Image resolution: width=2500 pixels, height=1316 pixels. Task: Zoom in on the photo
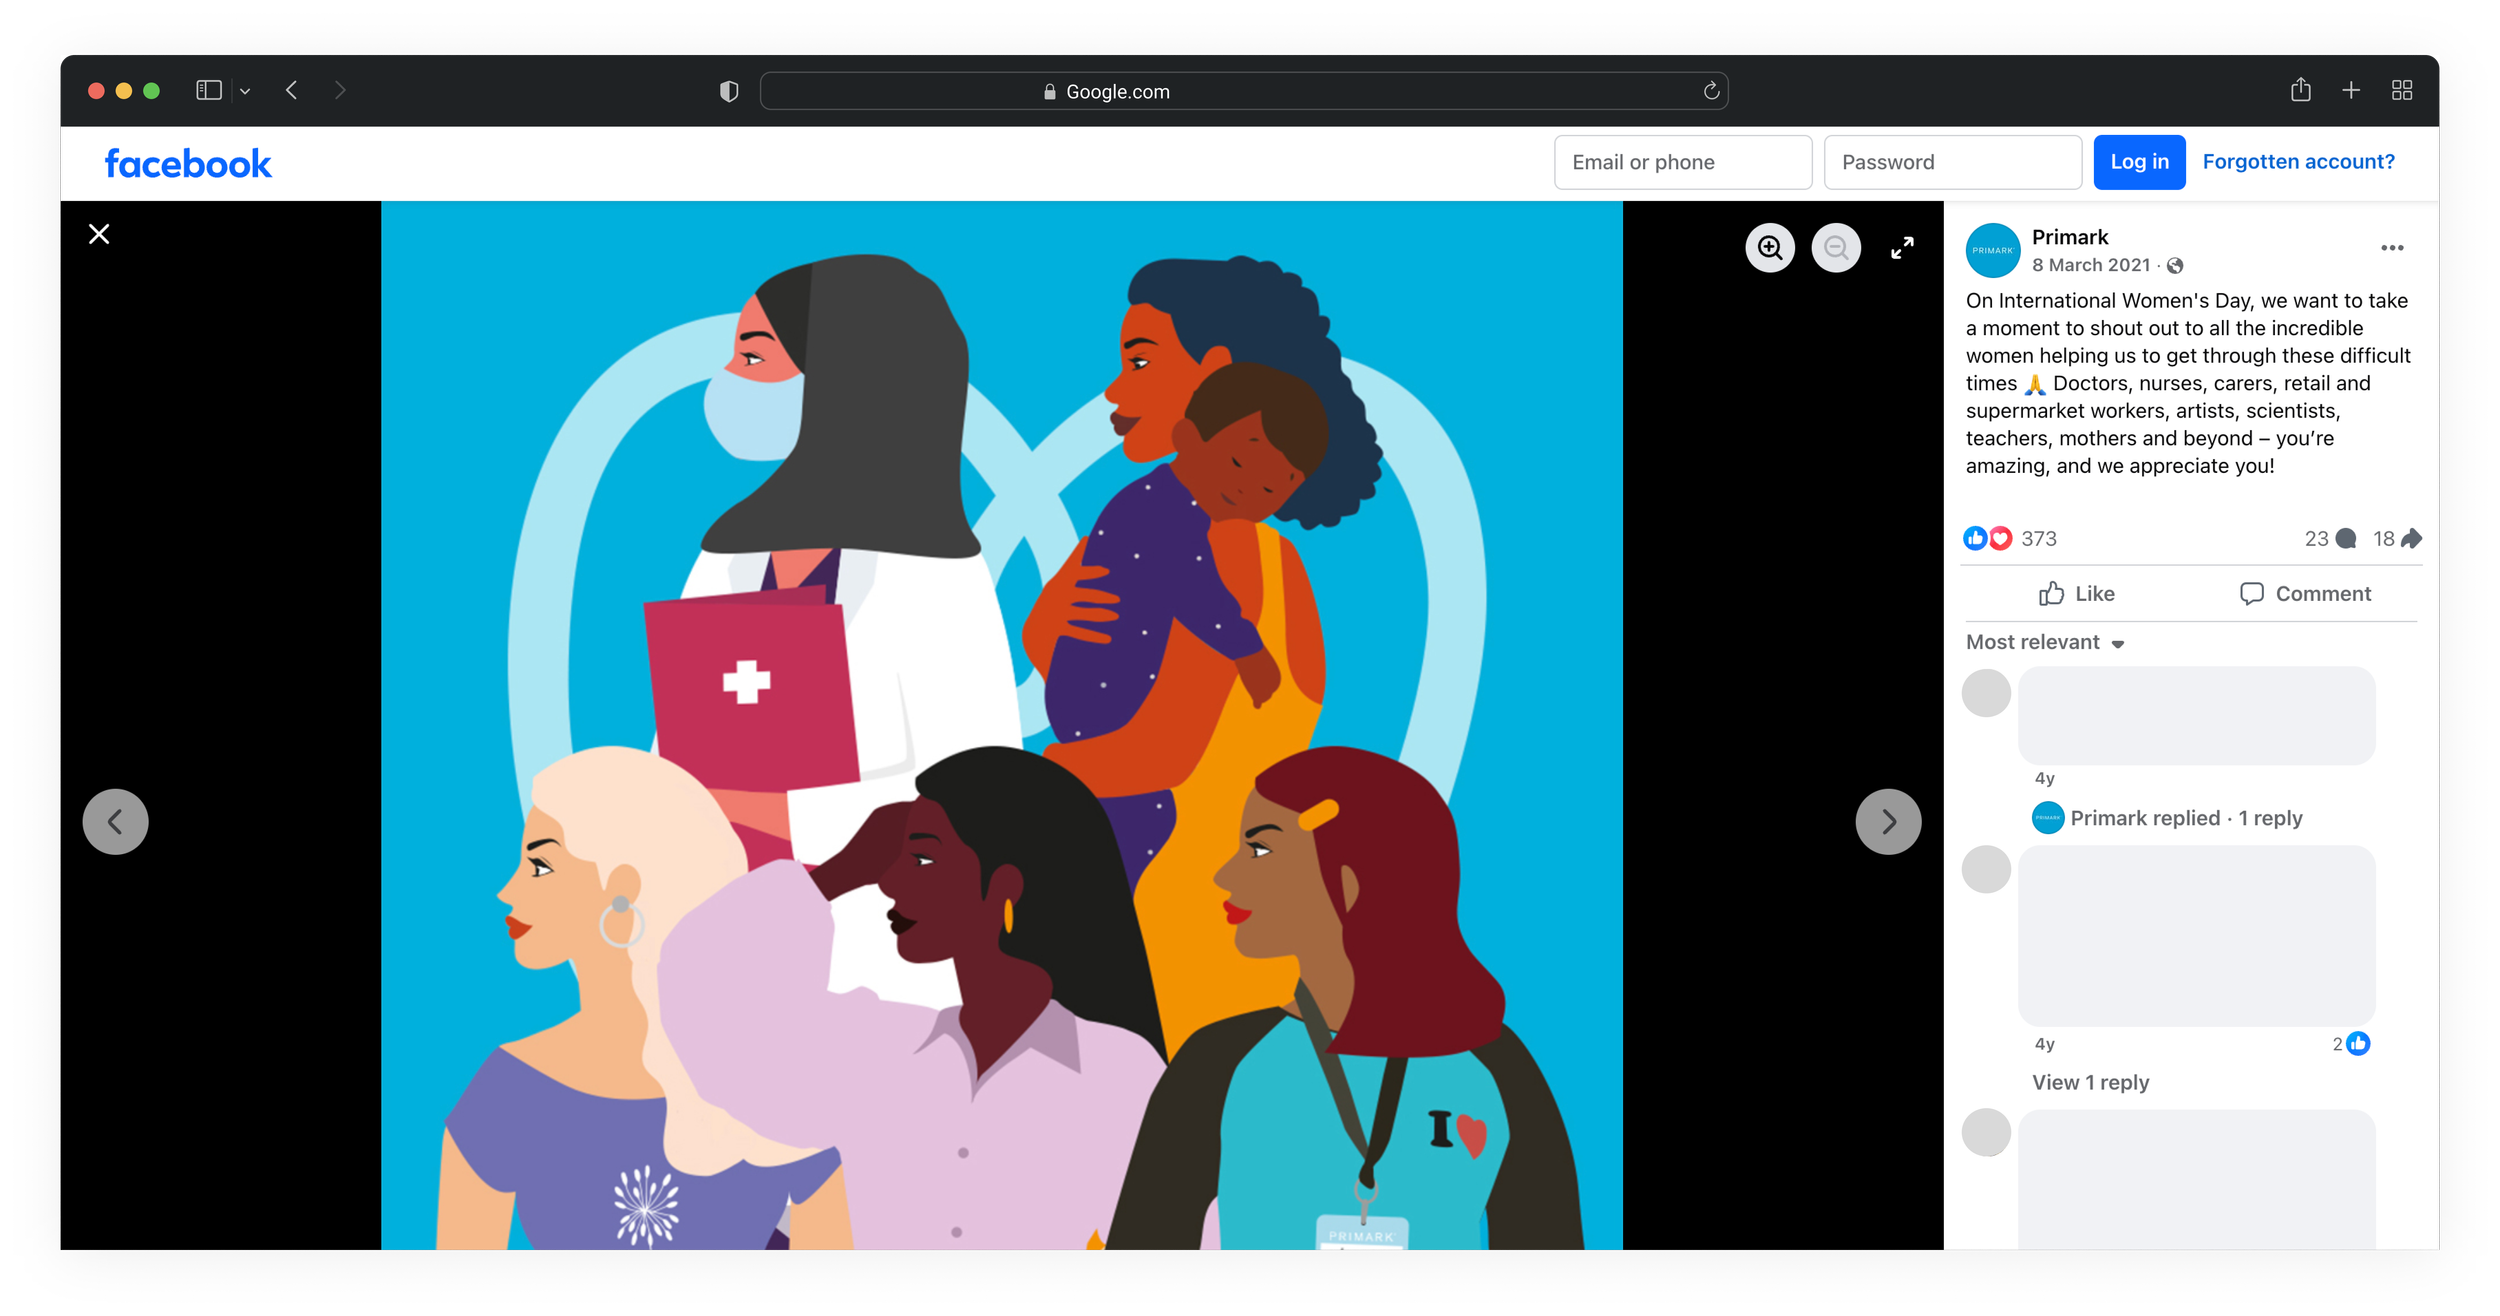click(x=1769, y=248)
